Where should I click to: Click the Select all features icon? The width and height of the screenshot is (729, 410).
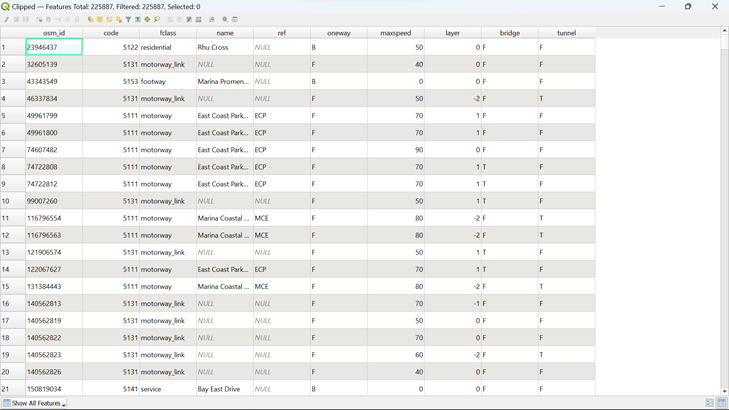click(100, 19)
